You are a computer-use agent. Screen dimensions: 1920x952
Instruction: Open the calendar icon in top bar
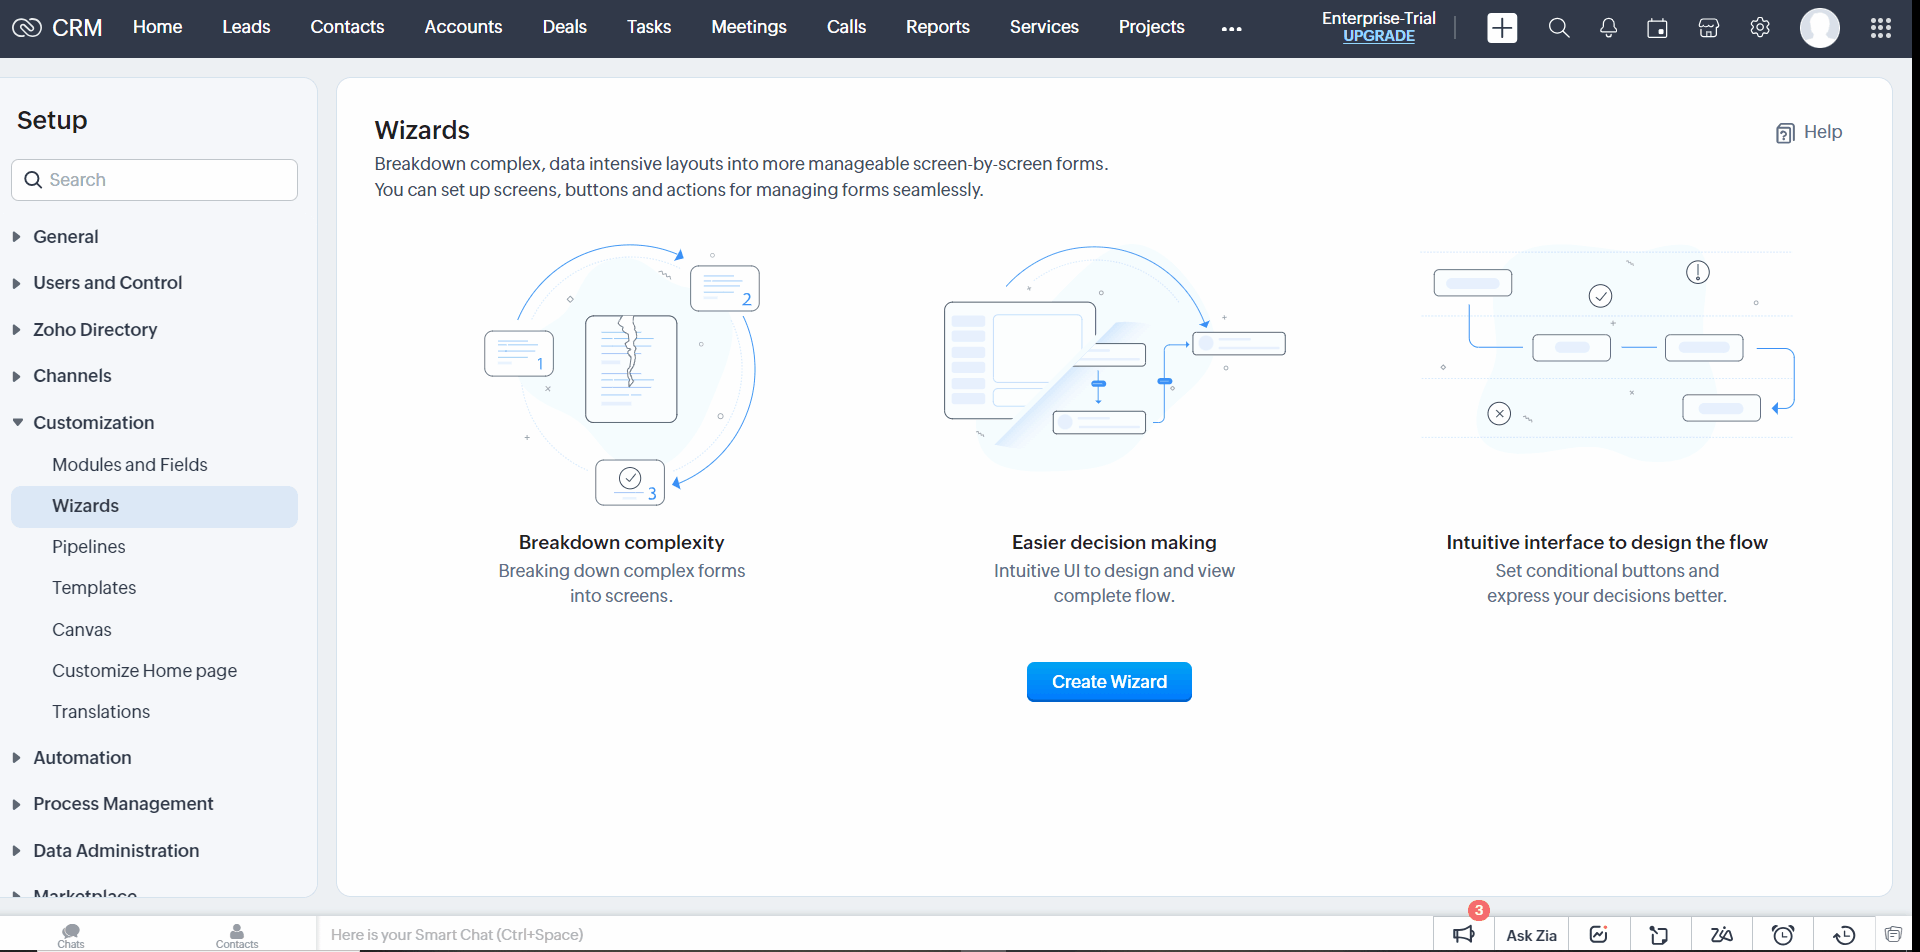click(1657, 28)
